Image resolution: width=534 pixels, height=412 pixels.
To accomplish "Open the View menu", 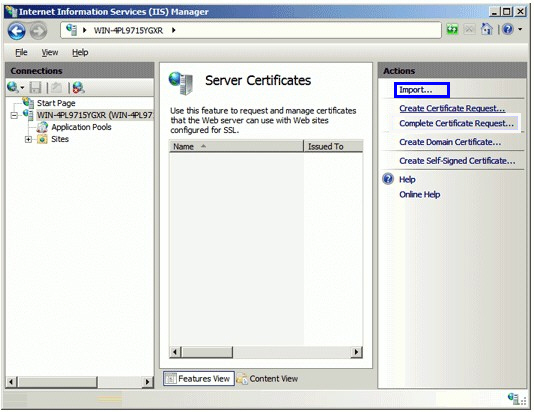I will click(x=50, y=52).
